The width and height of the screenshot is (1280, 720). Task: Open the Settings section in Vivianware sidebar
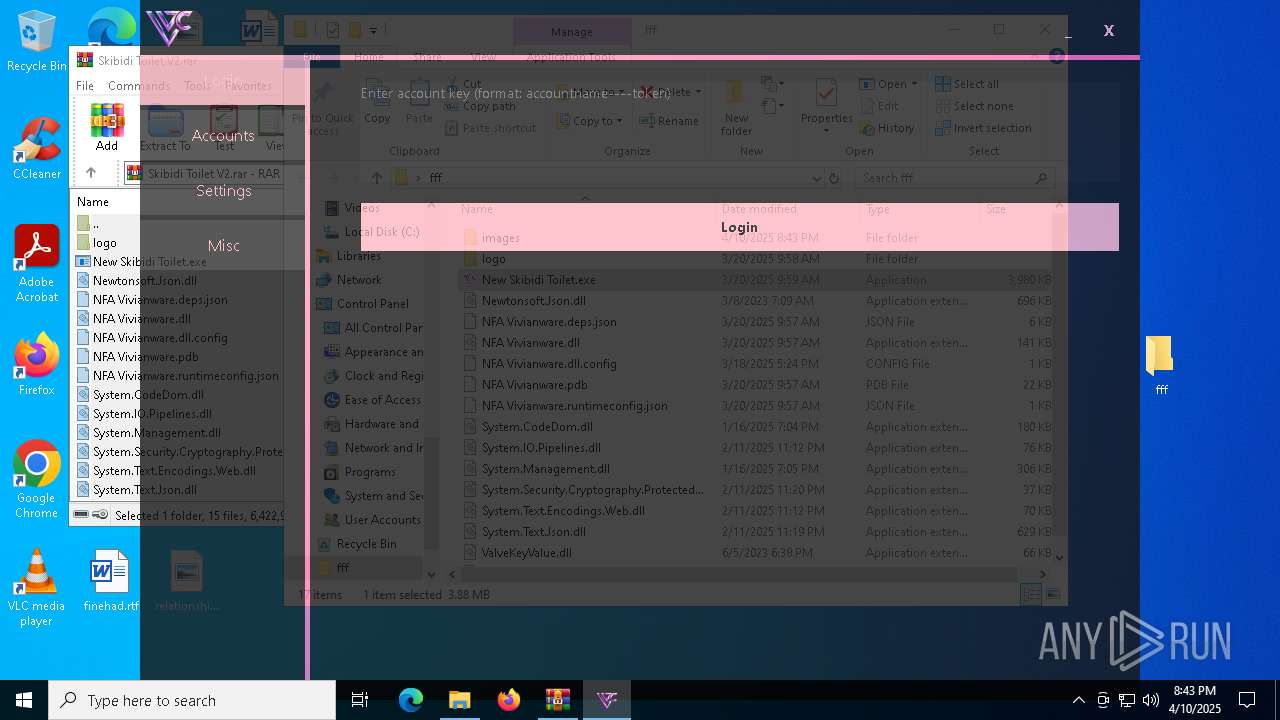pyautogui.click(x=223, y=191)
